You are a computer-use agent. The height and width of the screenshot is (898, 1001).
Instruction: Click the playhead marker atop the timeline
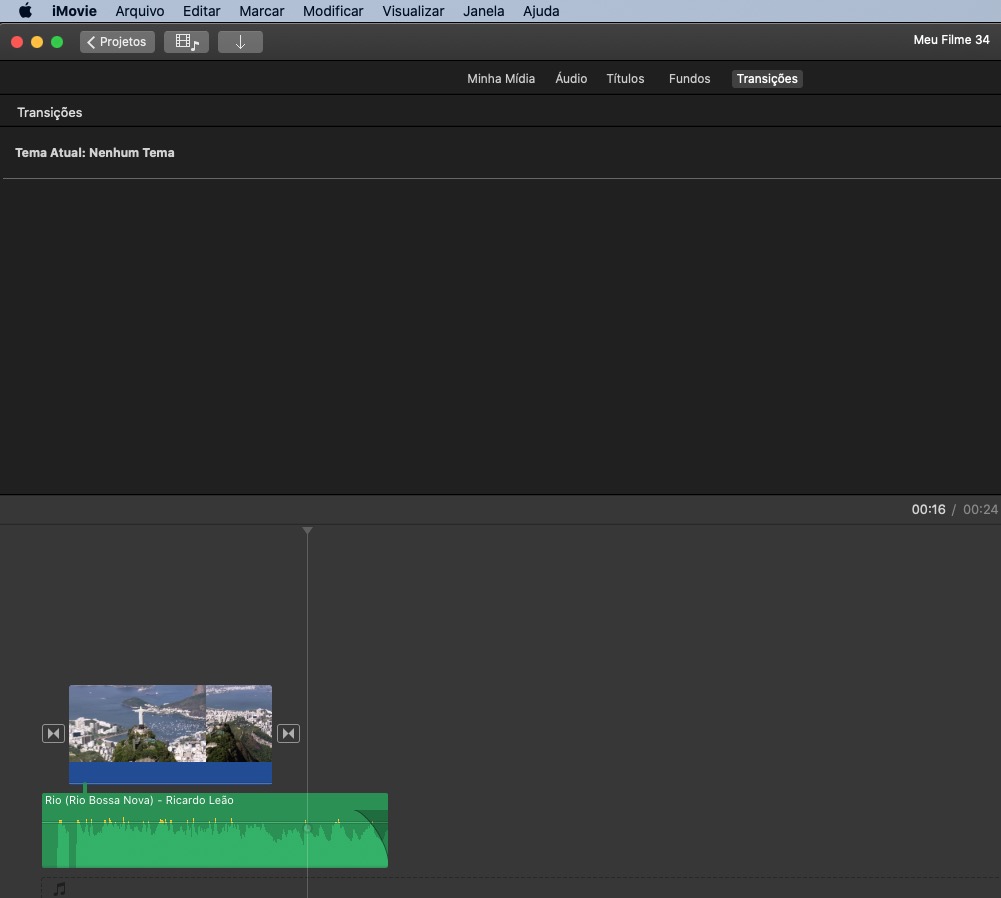[x=307, y=531]
